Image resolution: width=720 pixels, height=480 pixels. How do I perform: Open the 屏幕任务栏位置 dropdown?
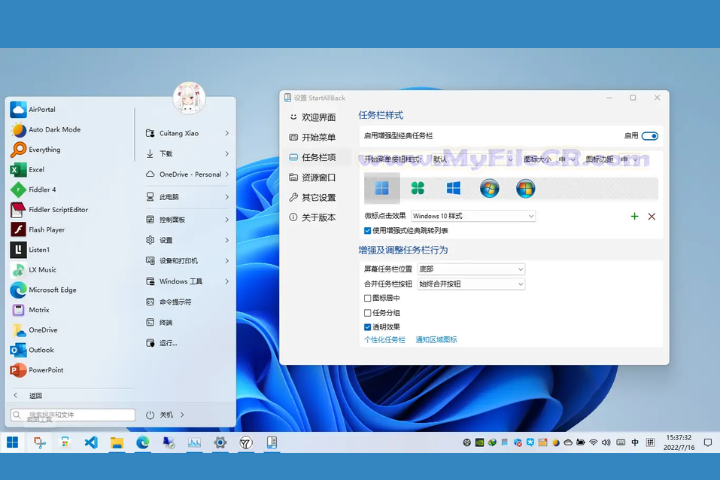471,269
